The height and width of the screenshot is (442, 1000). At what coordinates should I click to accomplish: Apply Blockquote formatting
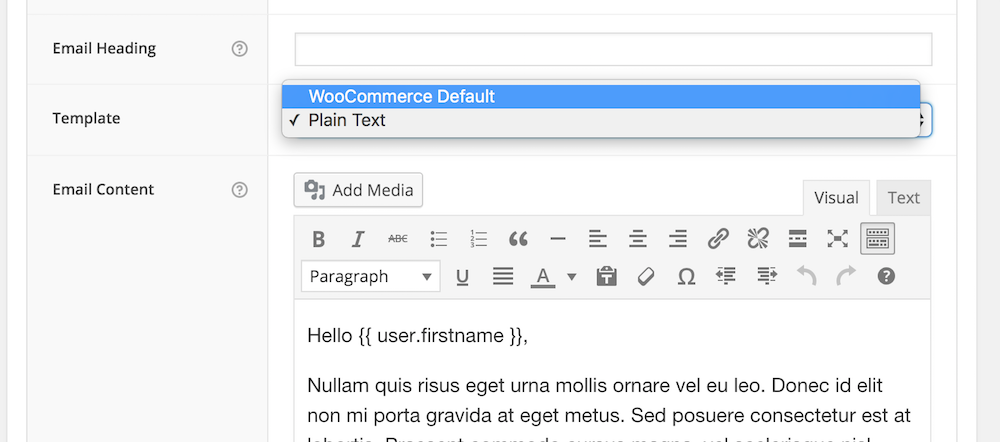point(518,239)
